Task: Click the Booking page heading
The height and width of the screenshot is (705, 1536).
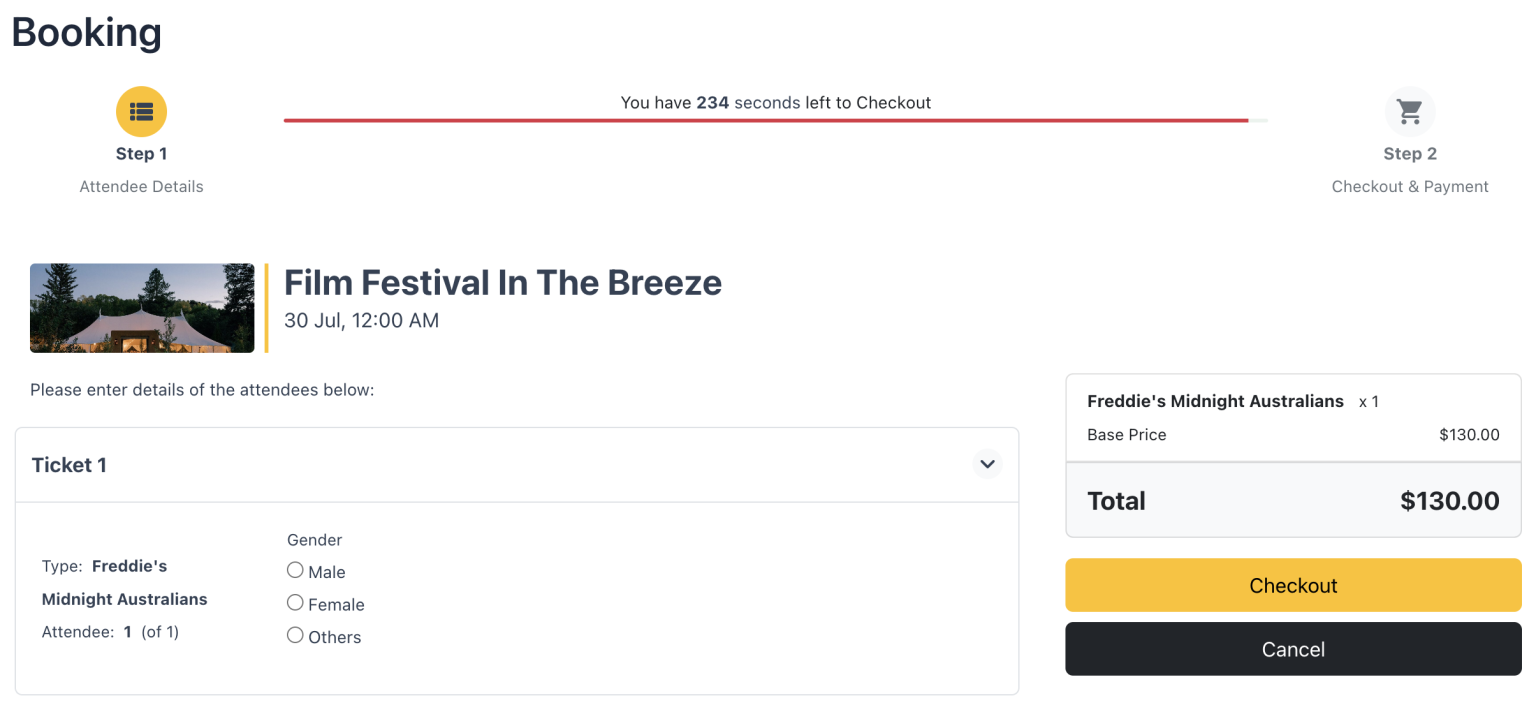Action: [86, 32]
